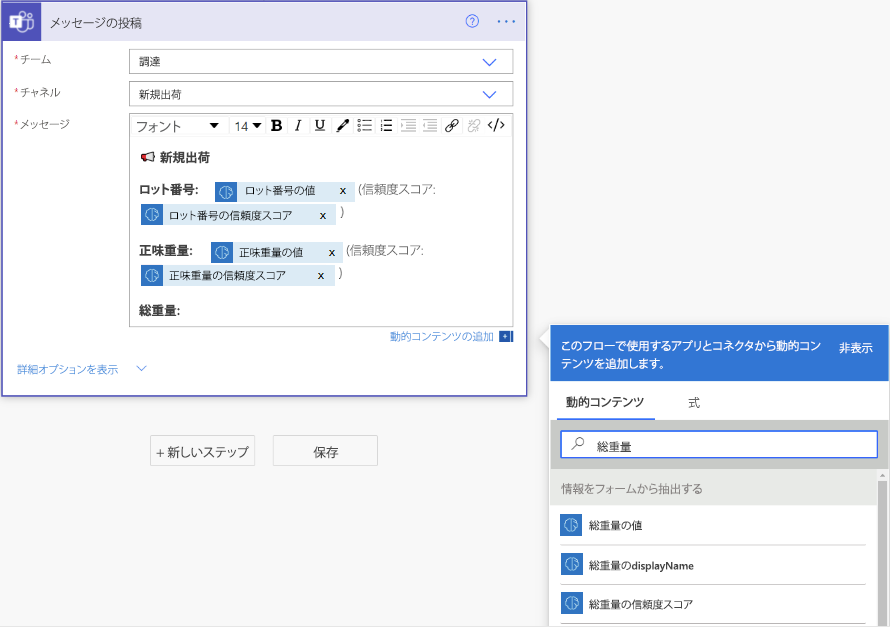Click the 情報をフォームから抽出する group header
Screen dimensions: 890x627
(x=713, y=489)
